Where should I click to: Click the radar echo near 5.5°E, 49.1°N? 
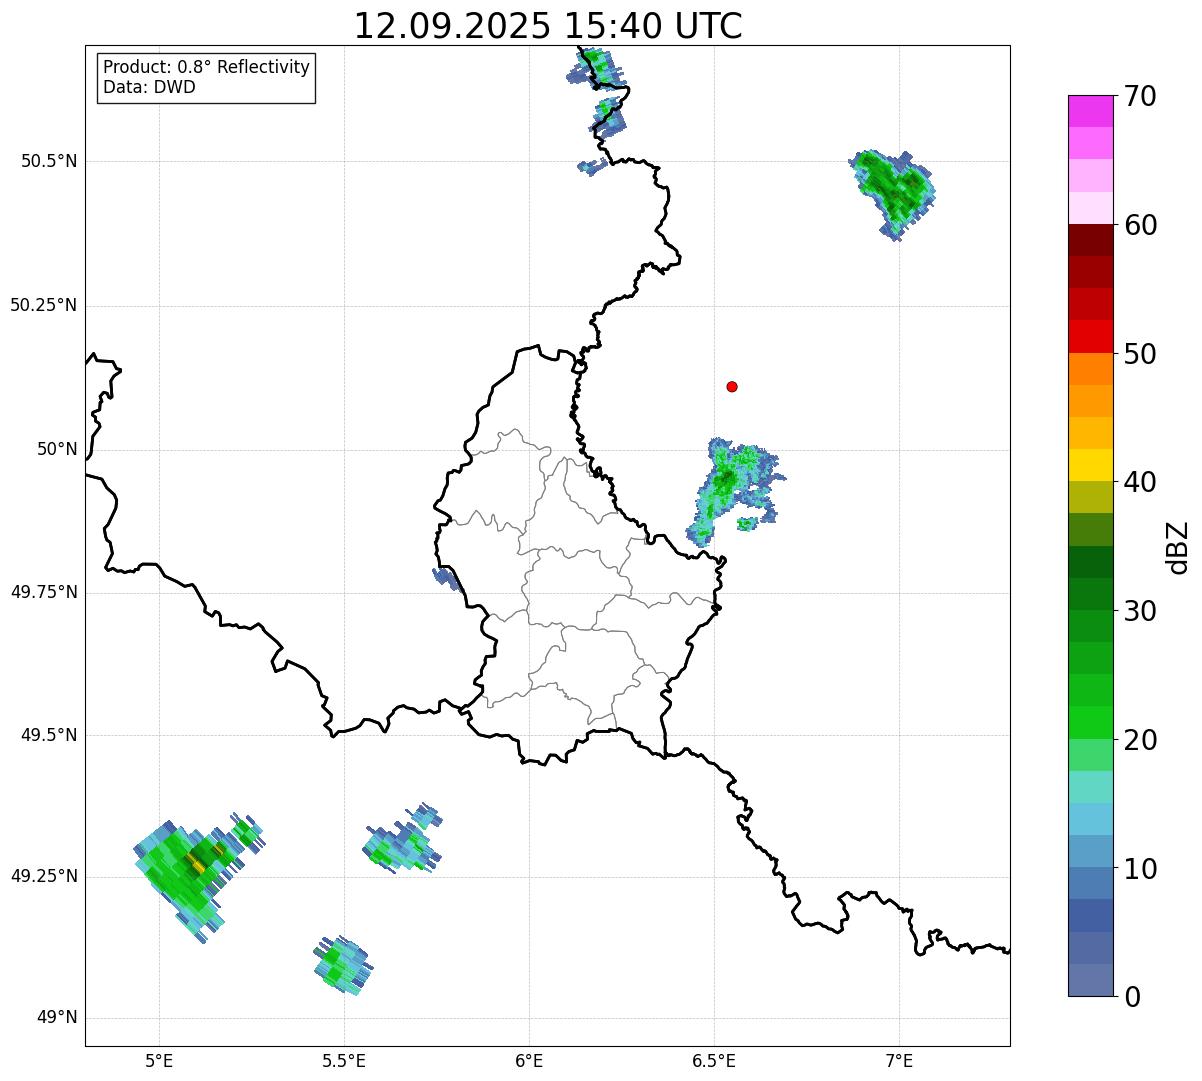pos(342,965)
